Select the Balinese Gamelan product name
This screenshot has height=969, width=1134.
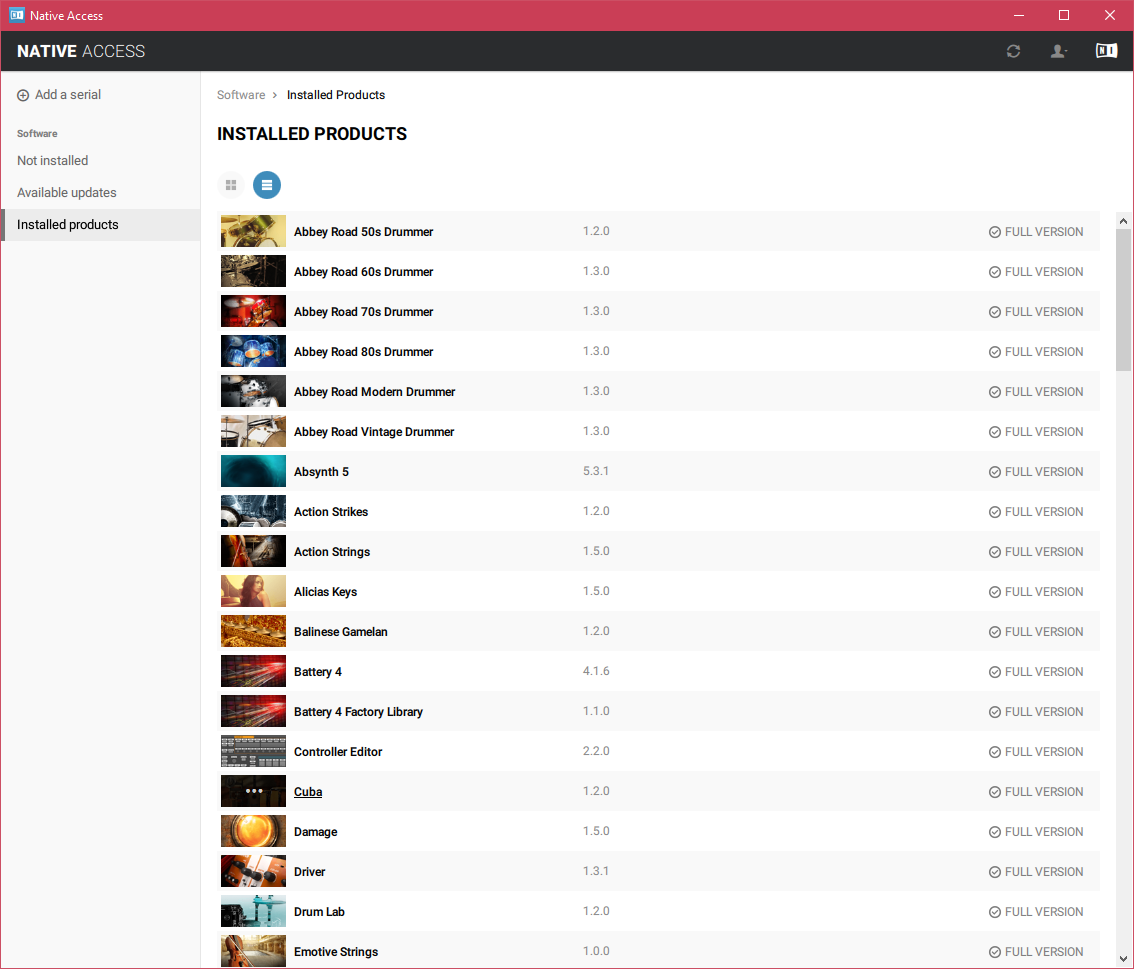click(x=341, y=632)
